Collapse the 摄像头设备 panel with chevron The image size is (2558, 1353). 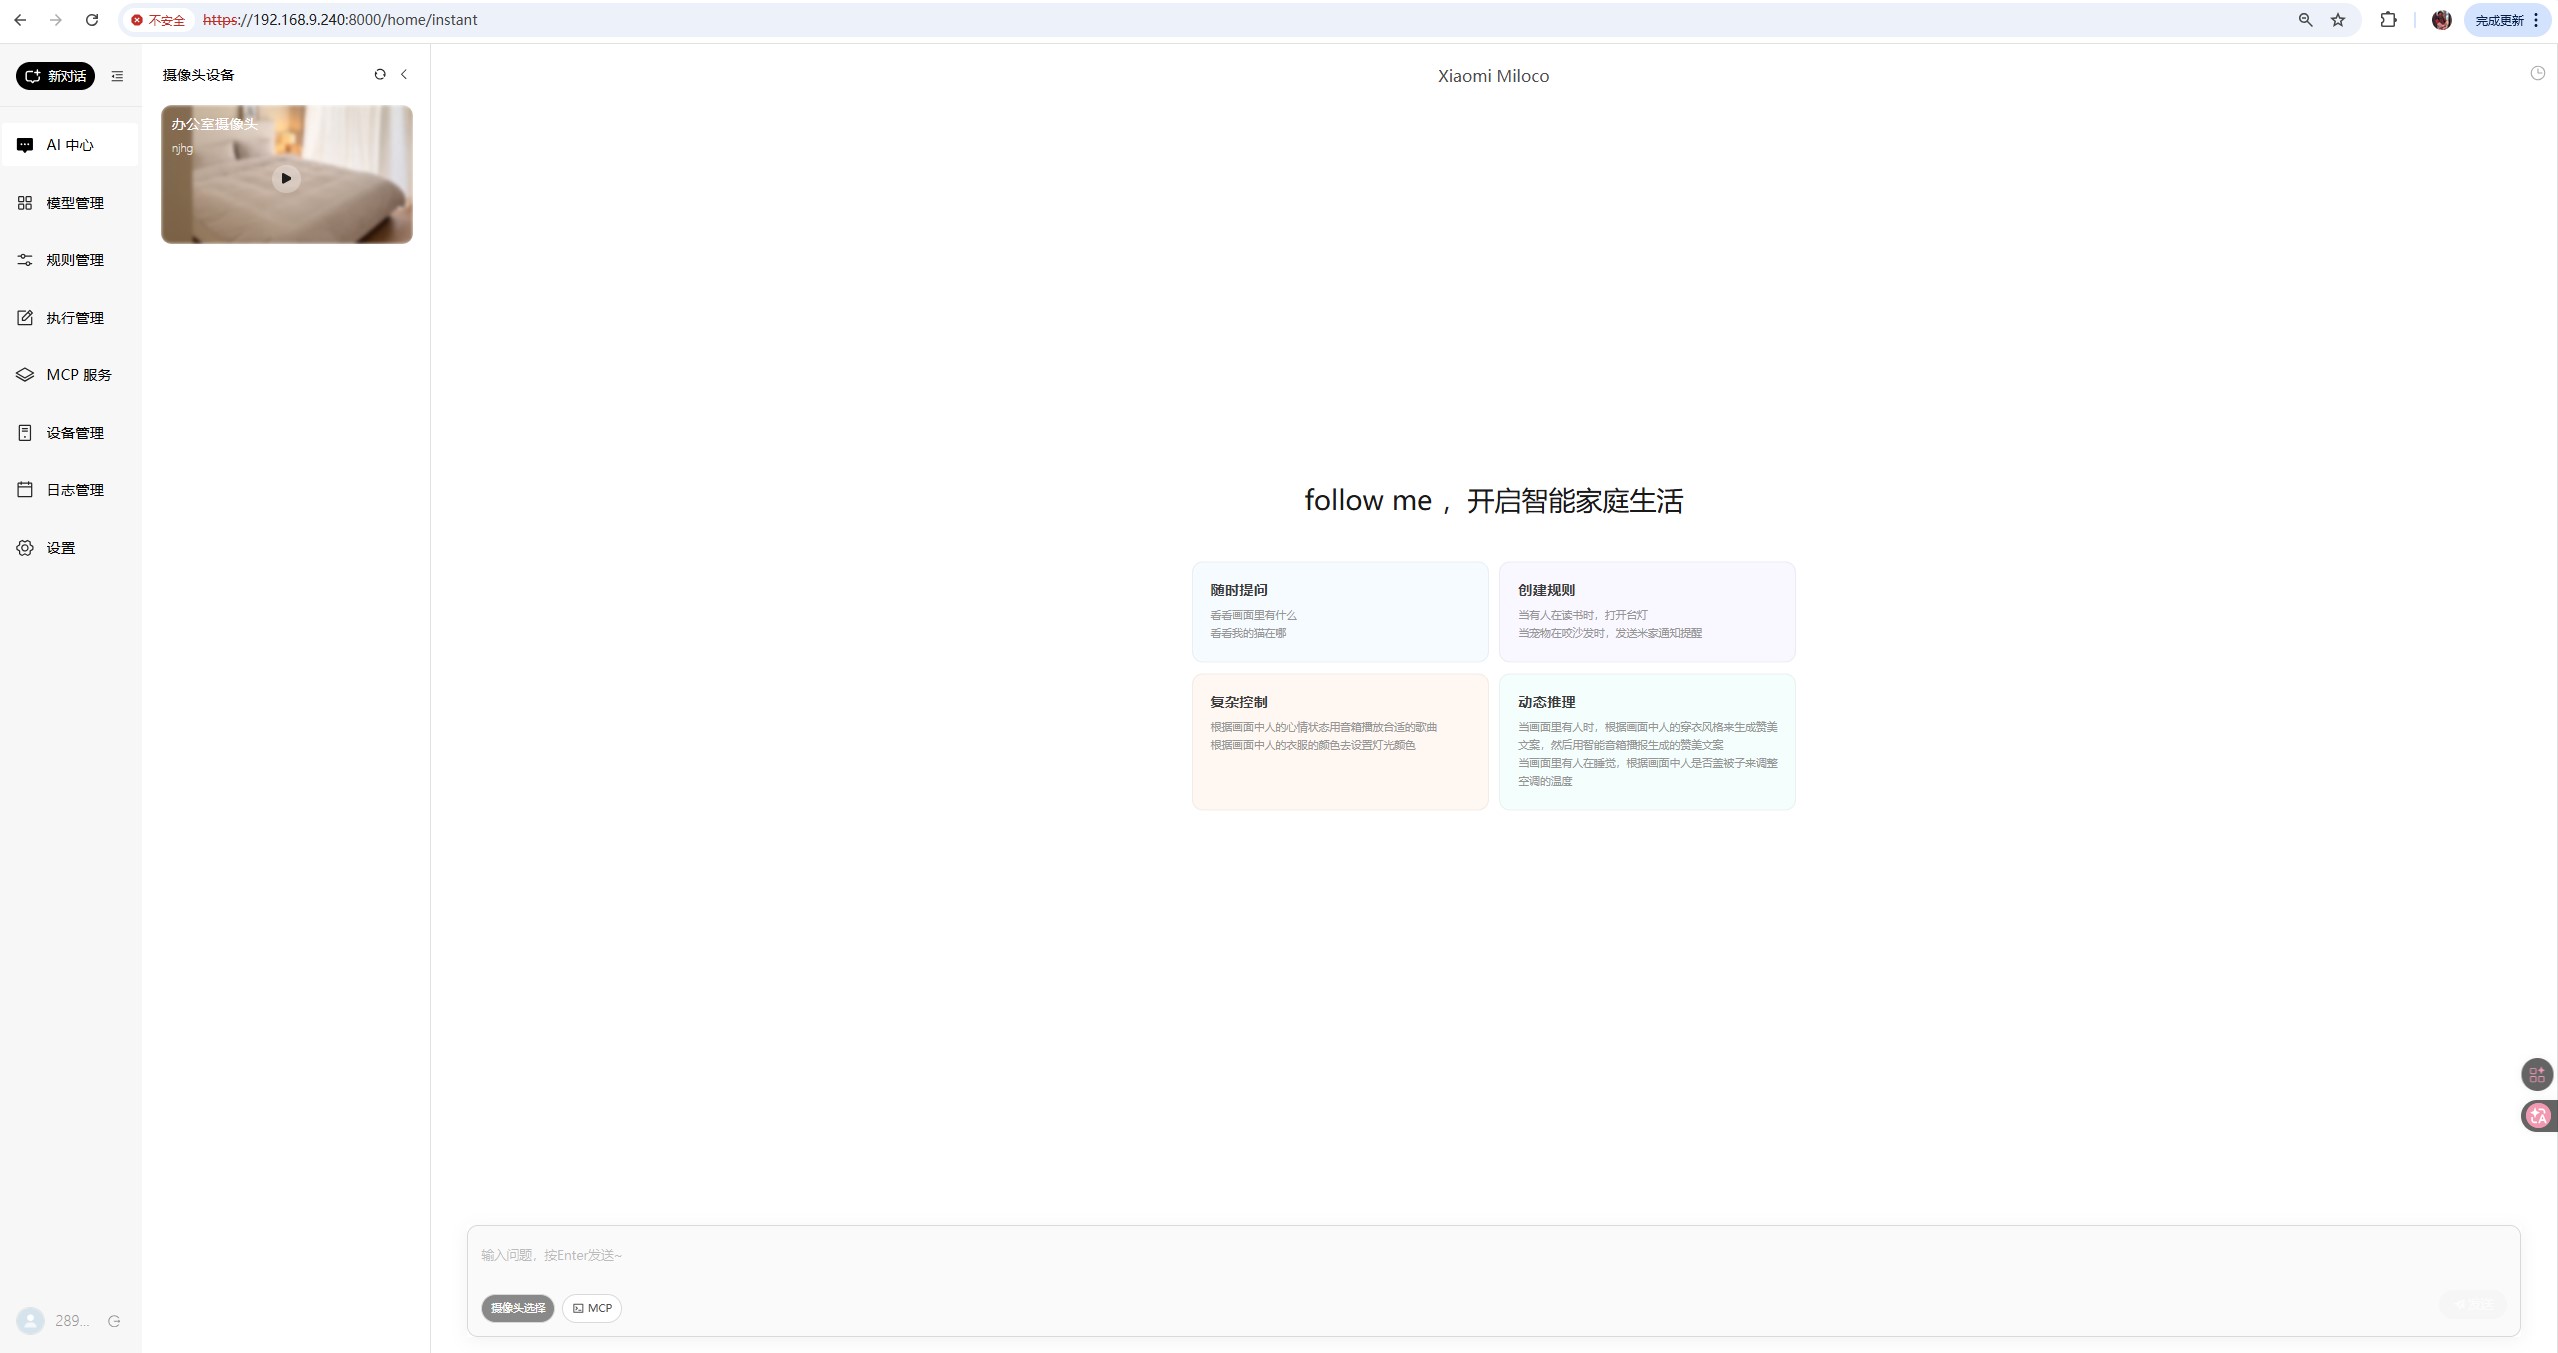(404, 74)
